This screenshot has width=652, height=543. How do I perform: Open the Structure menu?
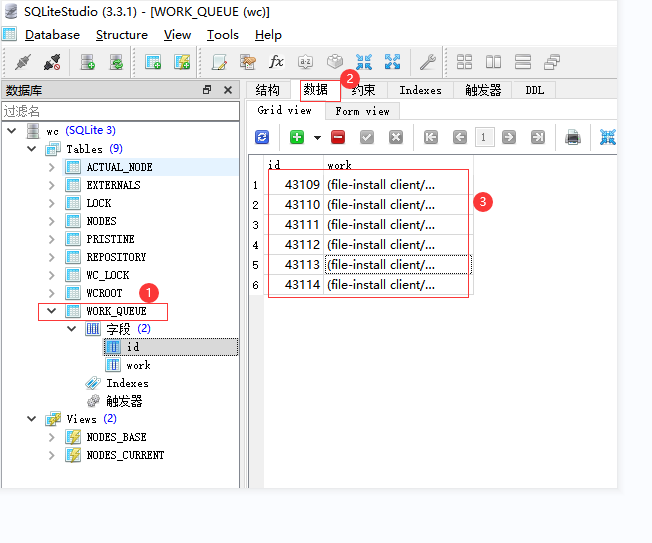(121, 34)
